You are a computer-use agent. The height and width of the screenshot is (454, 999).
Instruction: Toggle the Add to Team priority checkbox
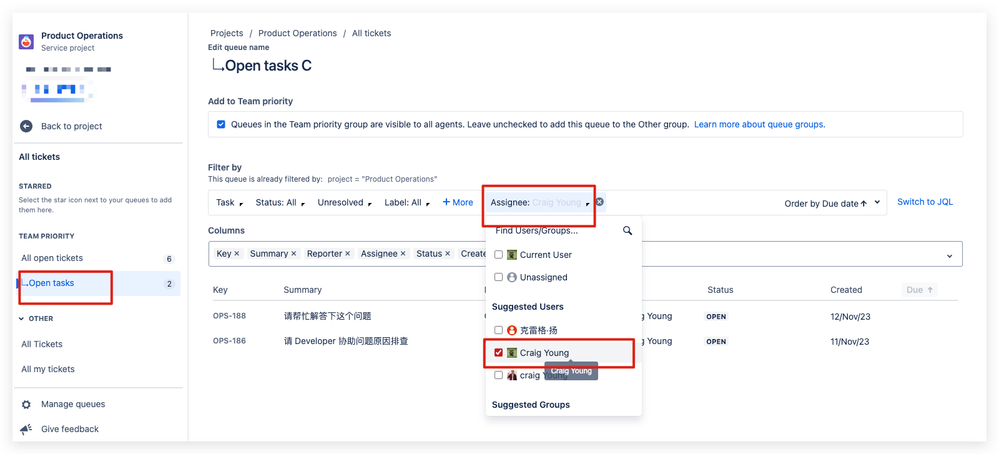[x=221, y=125]
